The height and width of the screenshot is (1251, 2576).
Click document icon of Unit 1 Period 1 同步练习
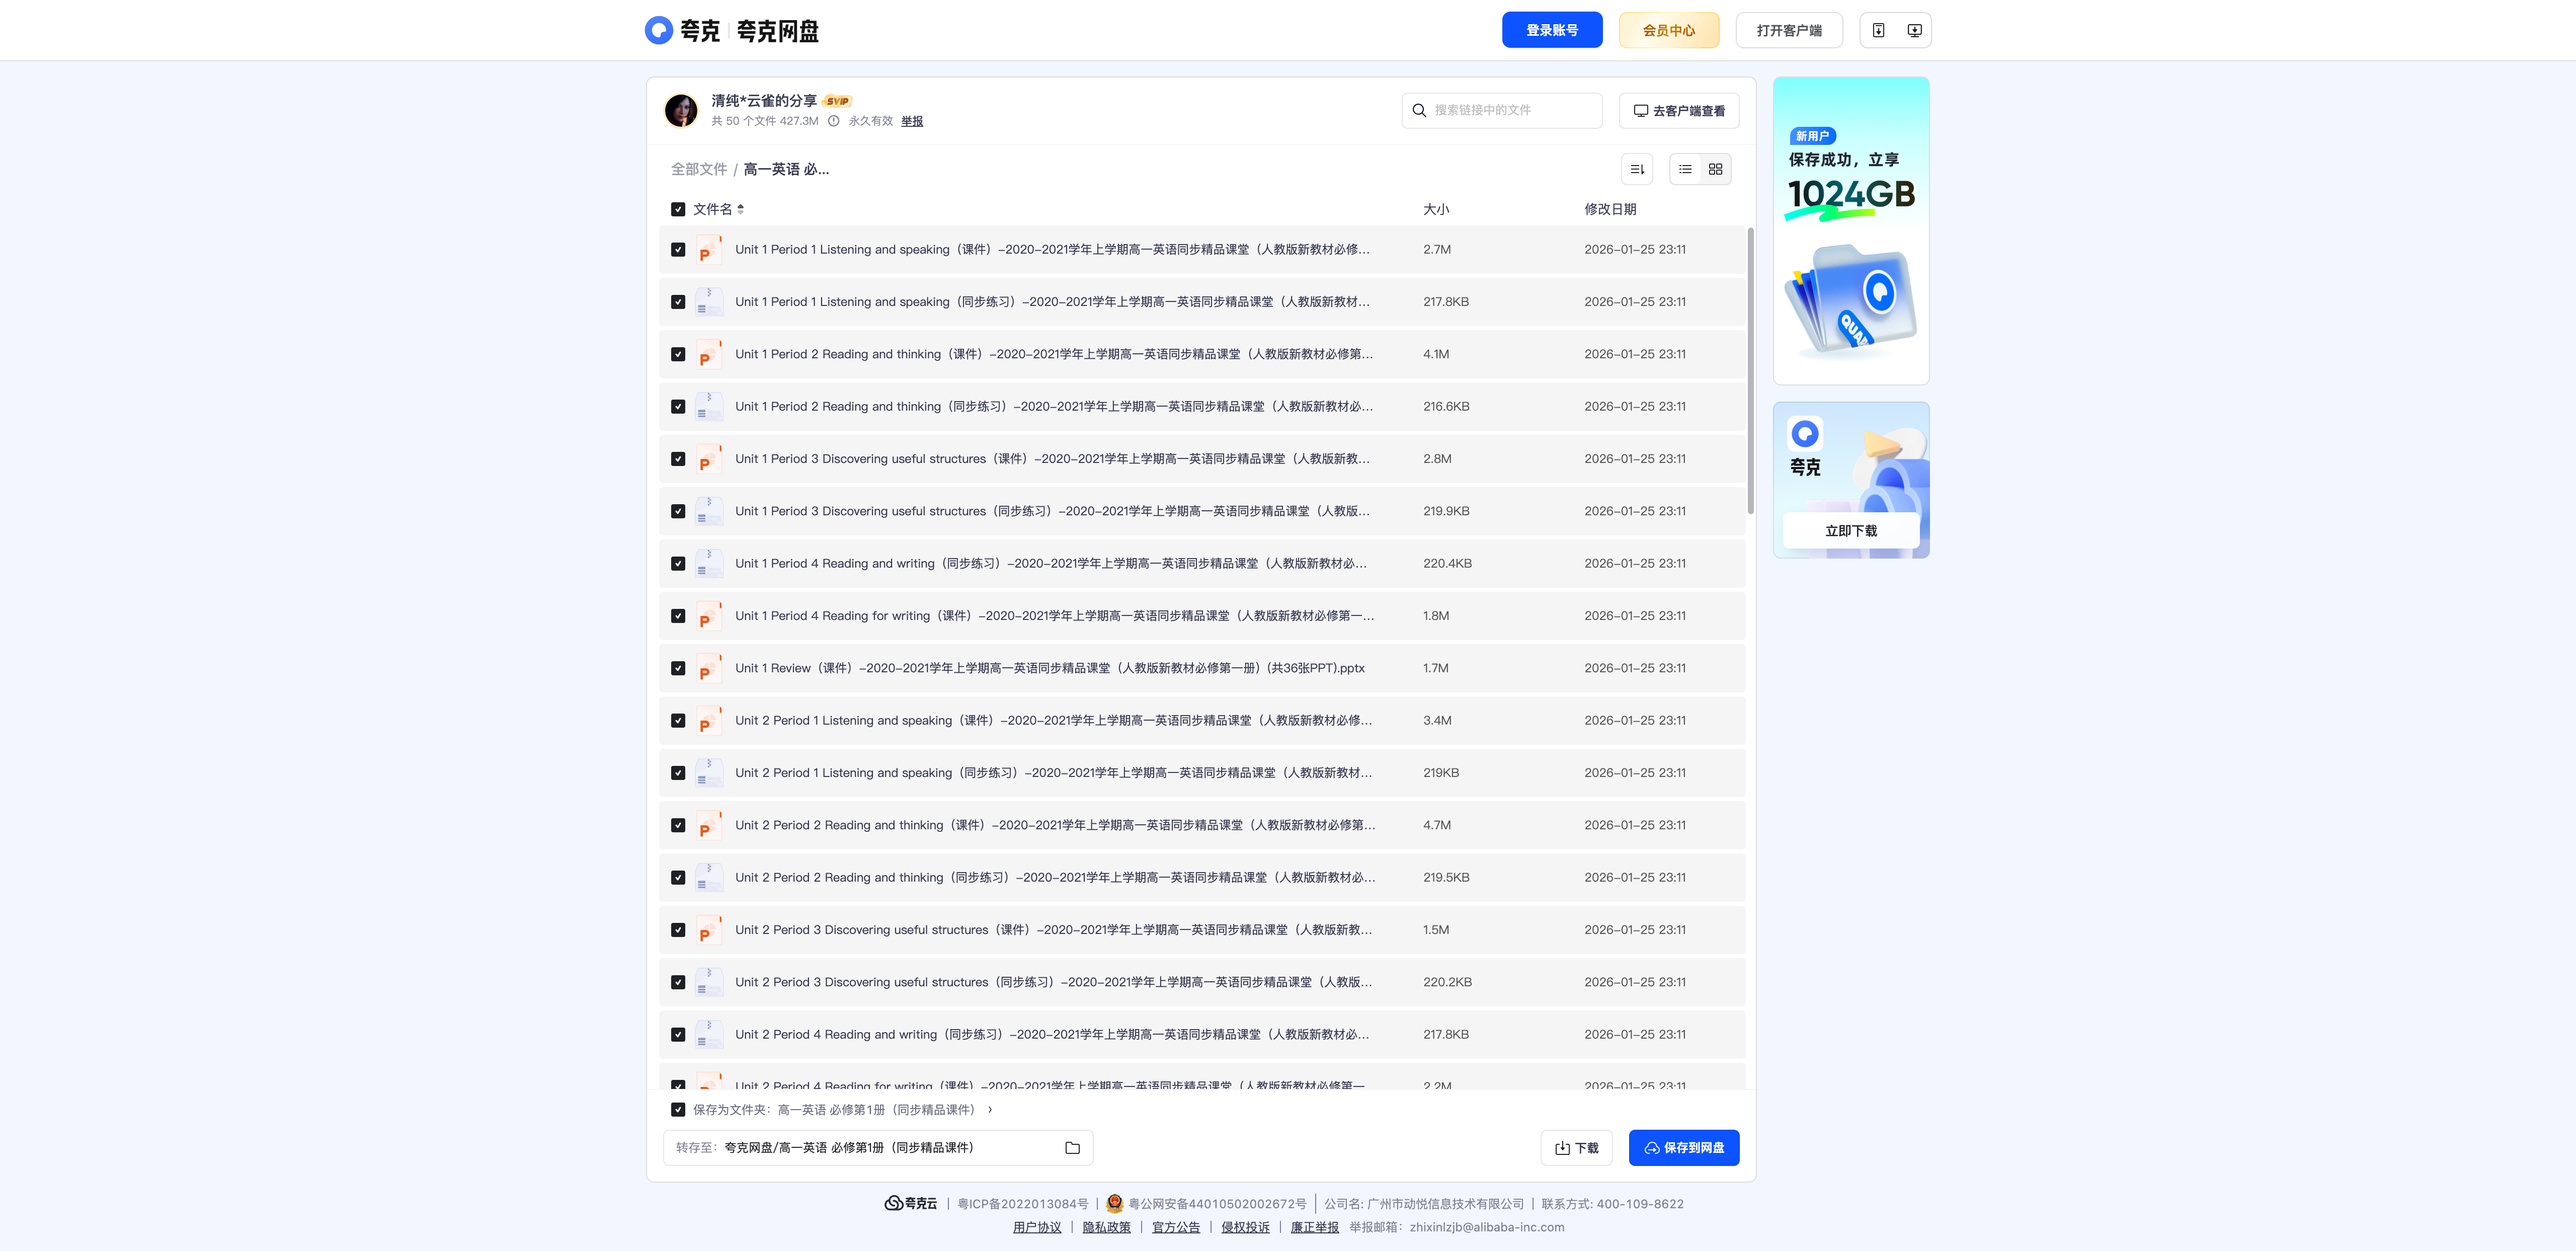(x=708, y=302)
